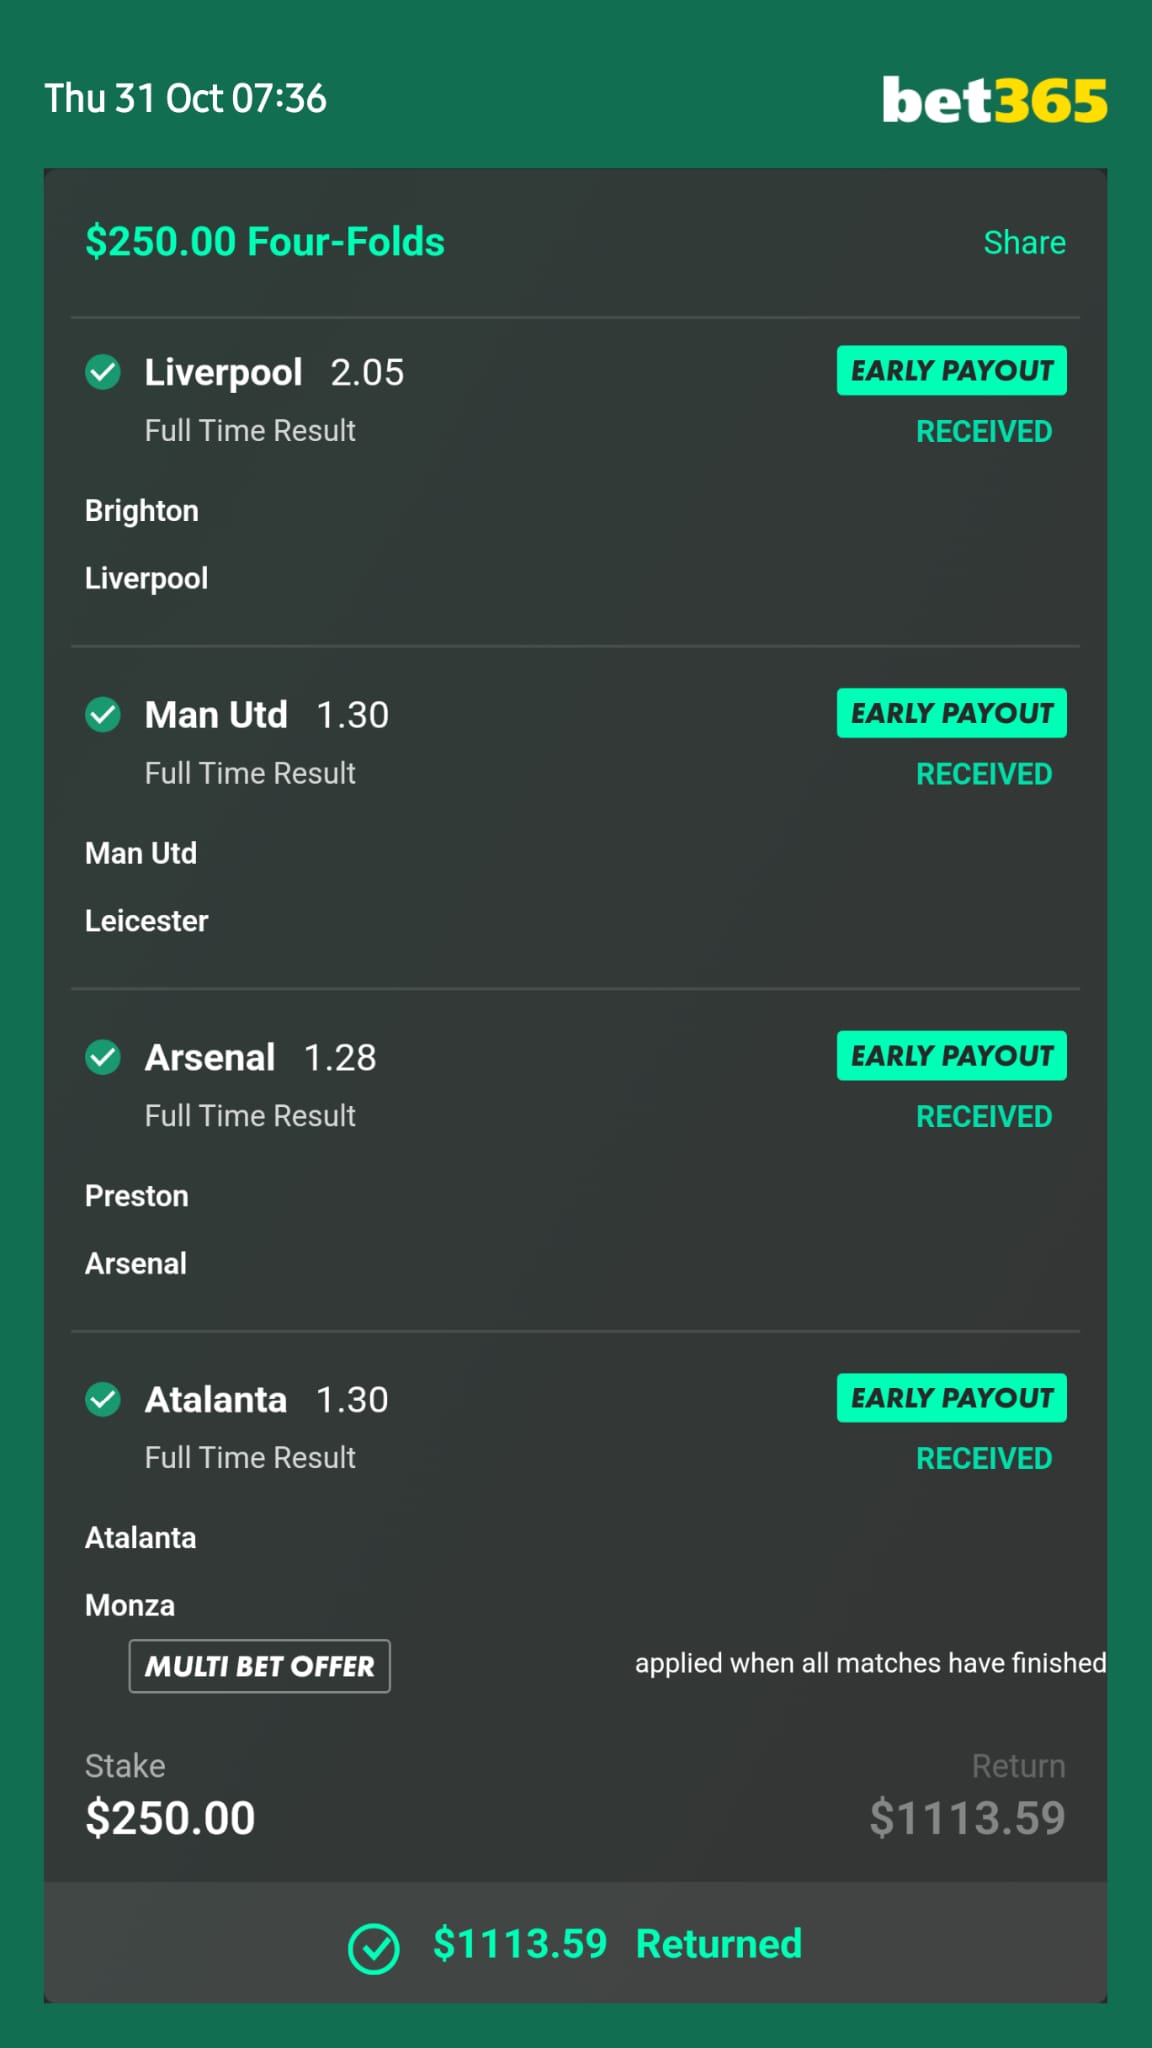This screenshot has width=1152, height=2048.
Task: Tap Early Payout badge for Atalanta
Action: point(951,1398)
